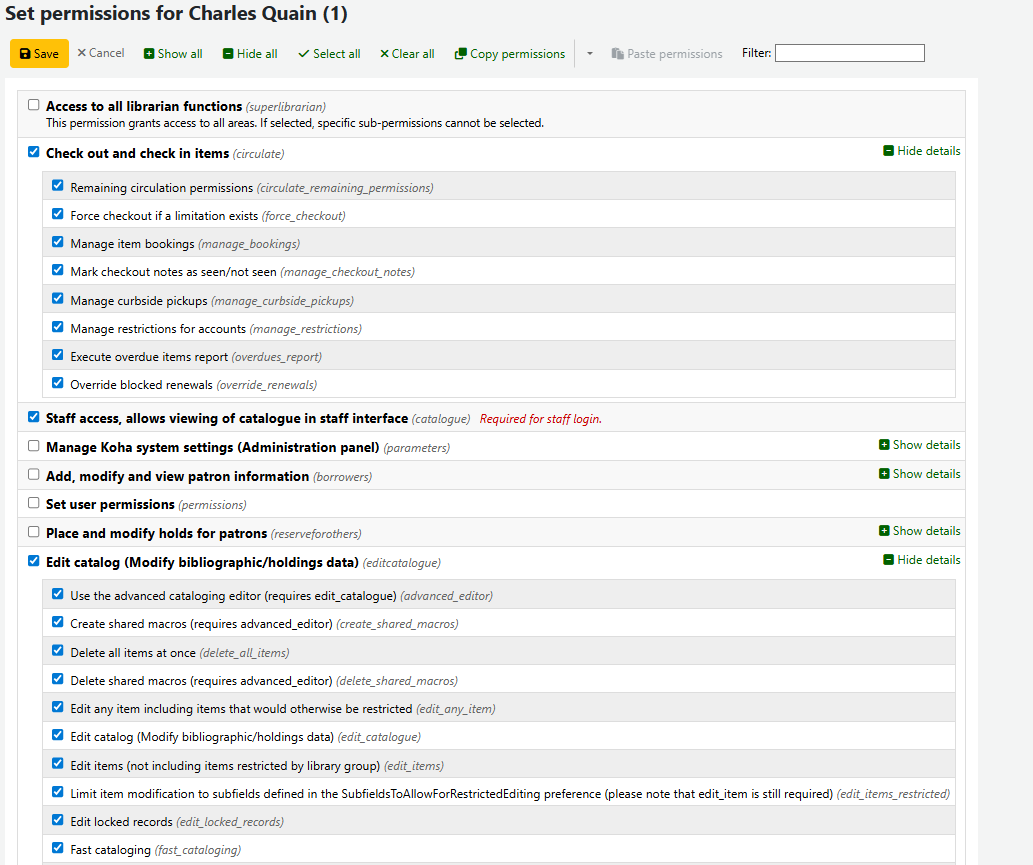This screenshot has width=1033, height=865.
Task: Check the Set user permissions checkbox
Action: pyautogui.click(x=34, y=503)
